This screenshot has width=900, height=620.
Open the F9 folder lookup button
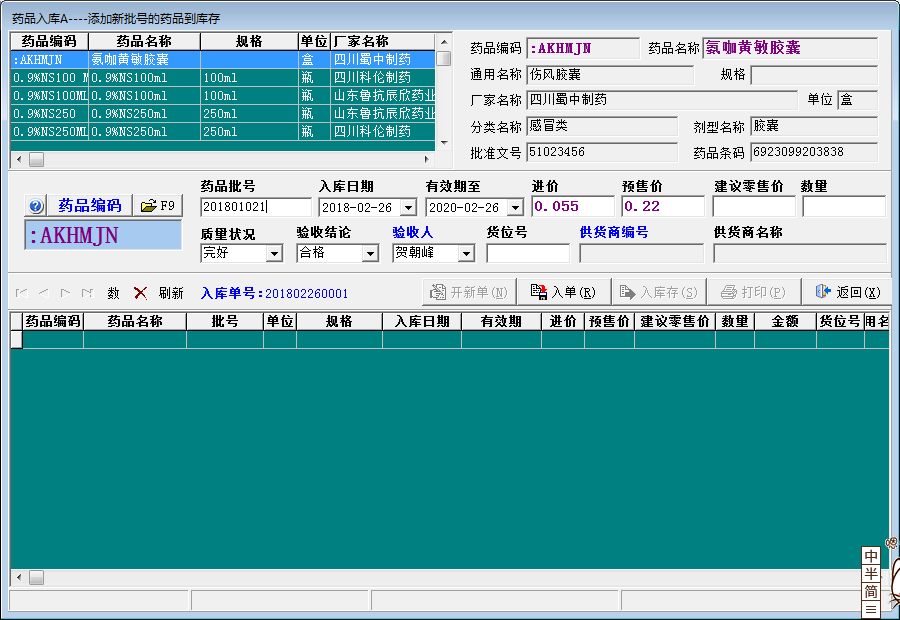(x=158, y=206)
